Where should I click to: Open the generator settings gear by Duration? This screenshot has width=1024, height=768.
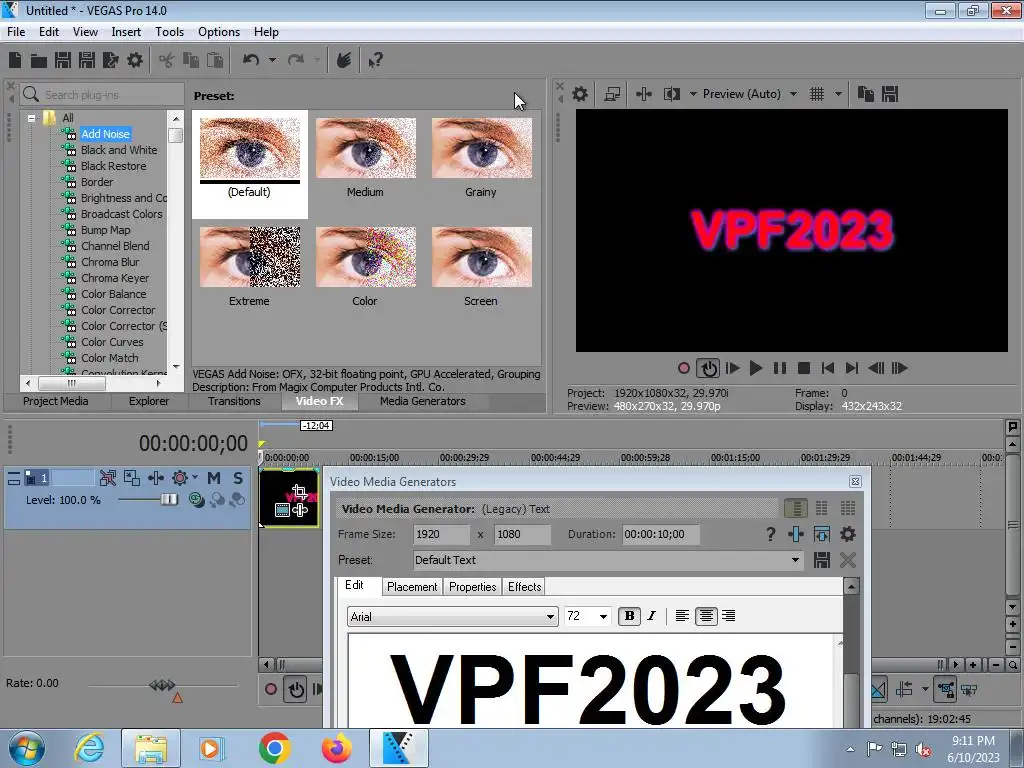tap(848, 534)
